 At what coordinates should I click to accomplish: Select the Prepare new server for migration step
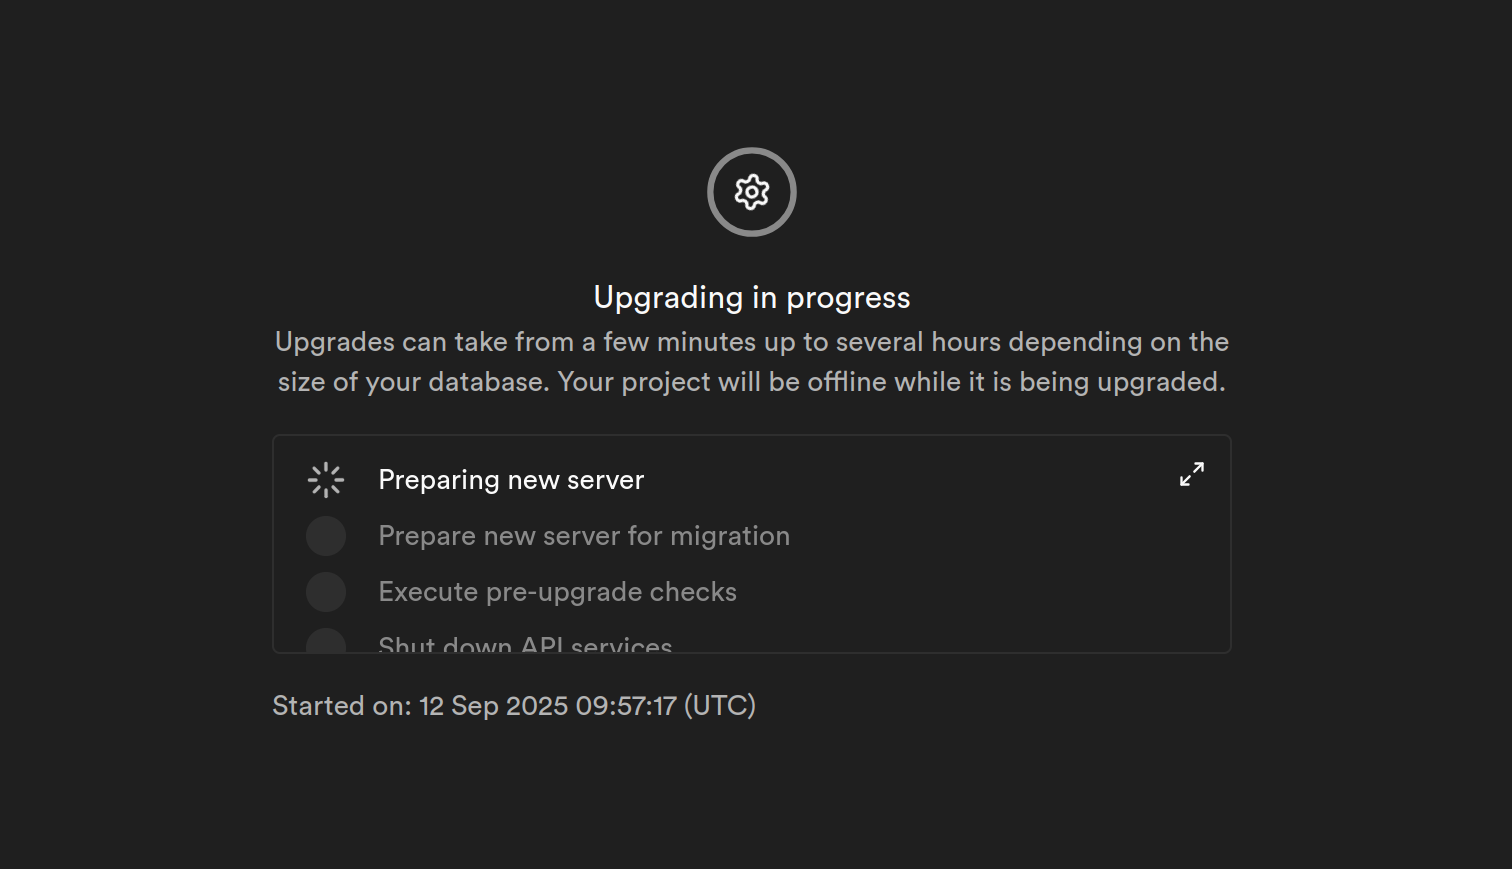point(583,536)
